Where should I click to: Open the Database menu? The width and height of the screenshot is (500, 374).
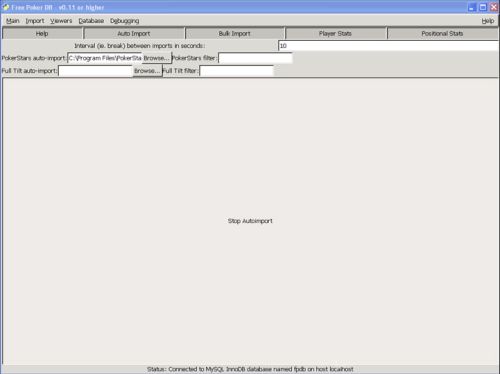pos(91,21)
